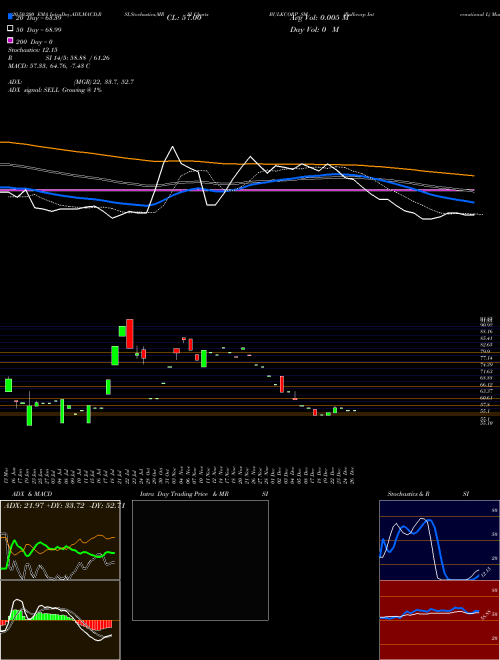This screenshot has height=660, width=500.
Task: Click the 'Intra Day Trading Price & MR' heading
Action: click(184, 494)
